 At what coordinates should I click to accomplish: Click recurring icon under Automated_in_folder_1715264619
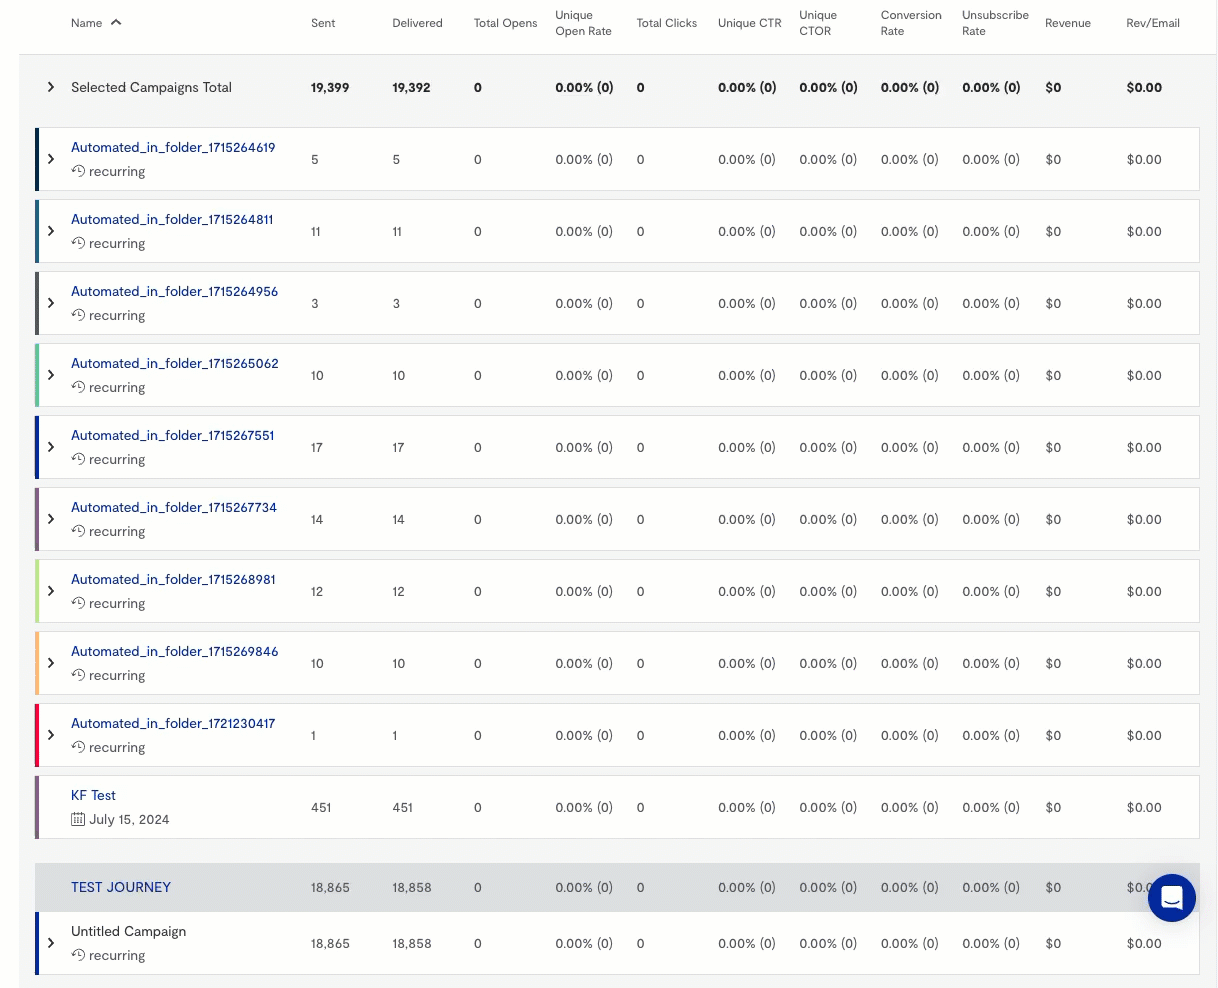point(78,171)
